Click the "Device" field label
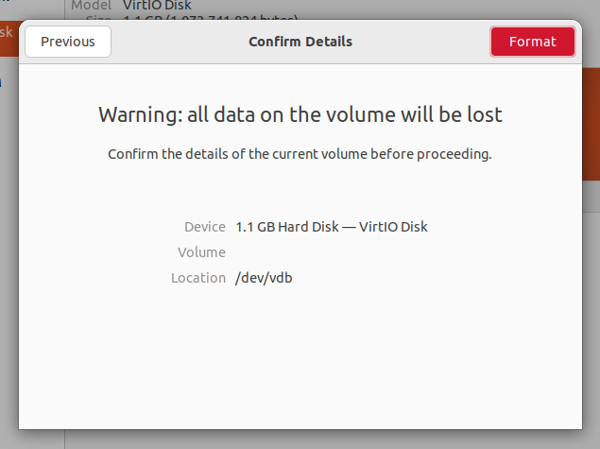The image size is (600, 449). [x=205, y=227]
